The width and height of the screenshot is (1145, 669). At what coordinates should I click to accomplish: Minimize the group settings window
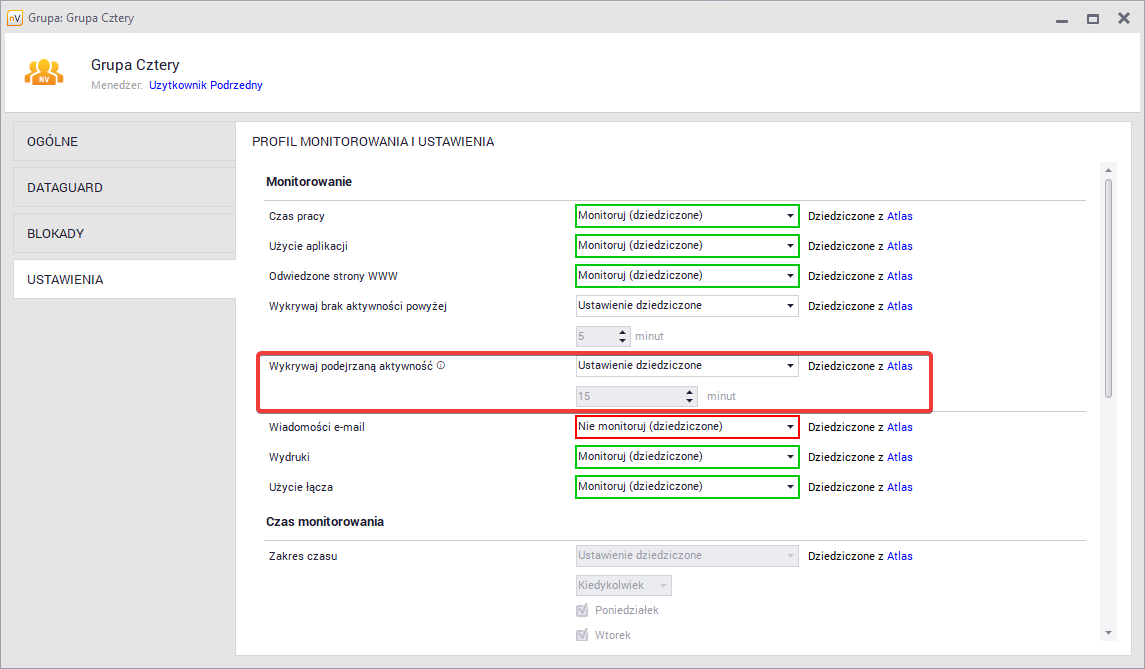pos(1063,18)
